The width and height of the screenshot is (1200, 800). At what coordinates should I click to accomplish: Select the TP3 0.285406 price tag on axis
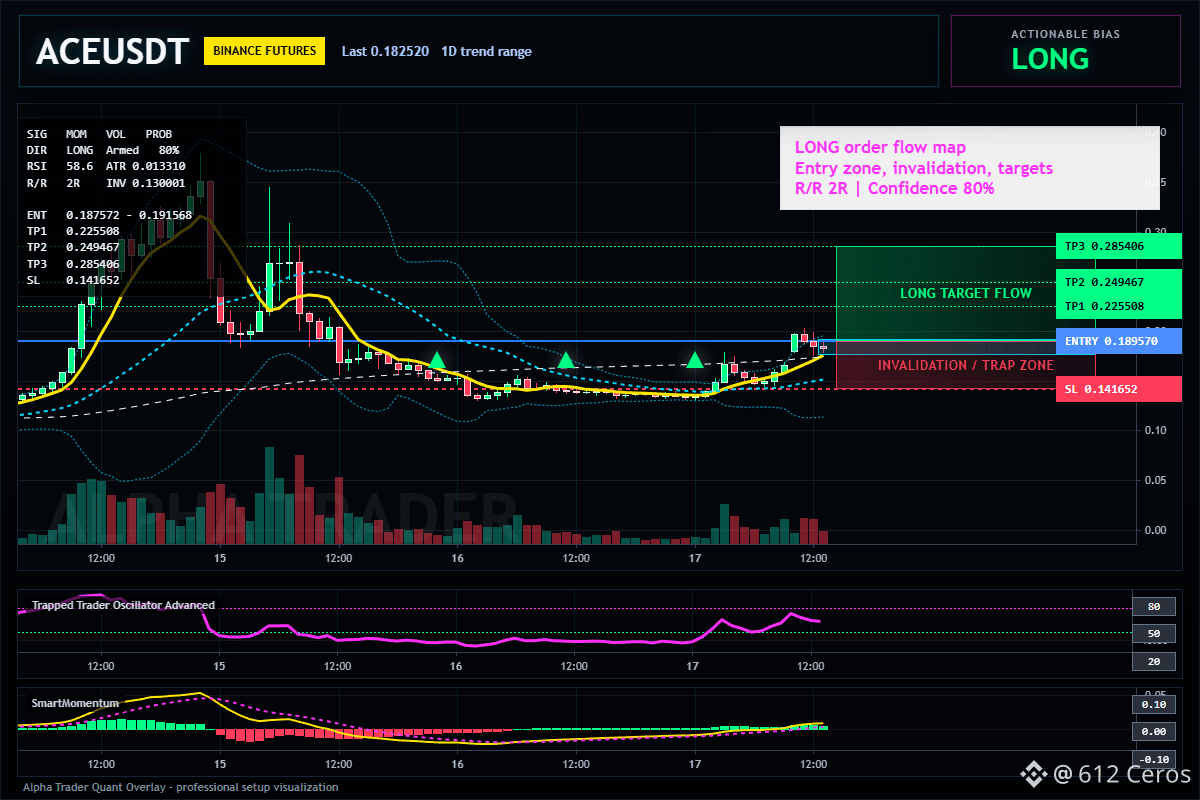tap(1118, 246)
